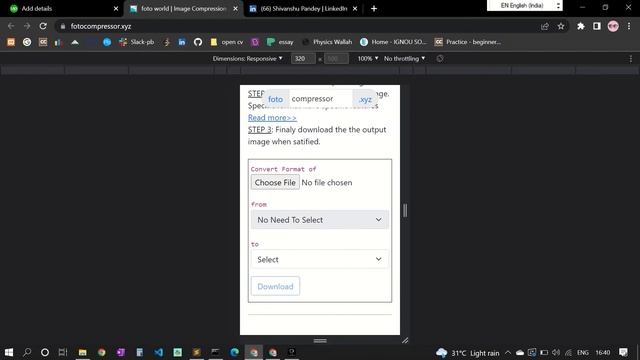Follow Read more>> link
Viewport: 640px width, 360px height.
tap(272, 118)
